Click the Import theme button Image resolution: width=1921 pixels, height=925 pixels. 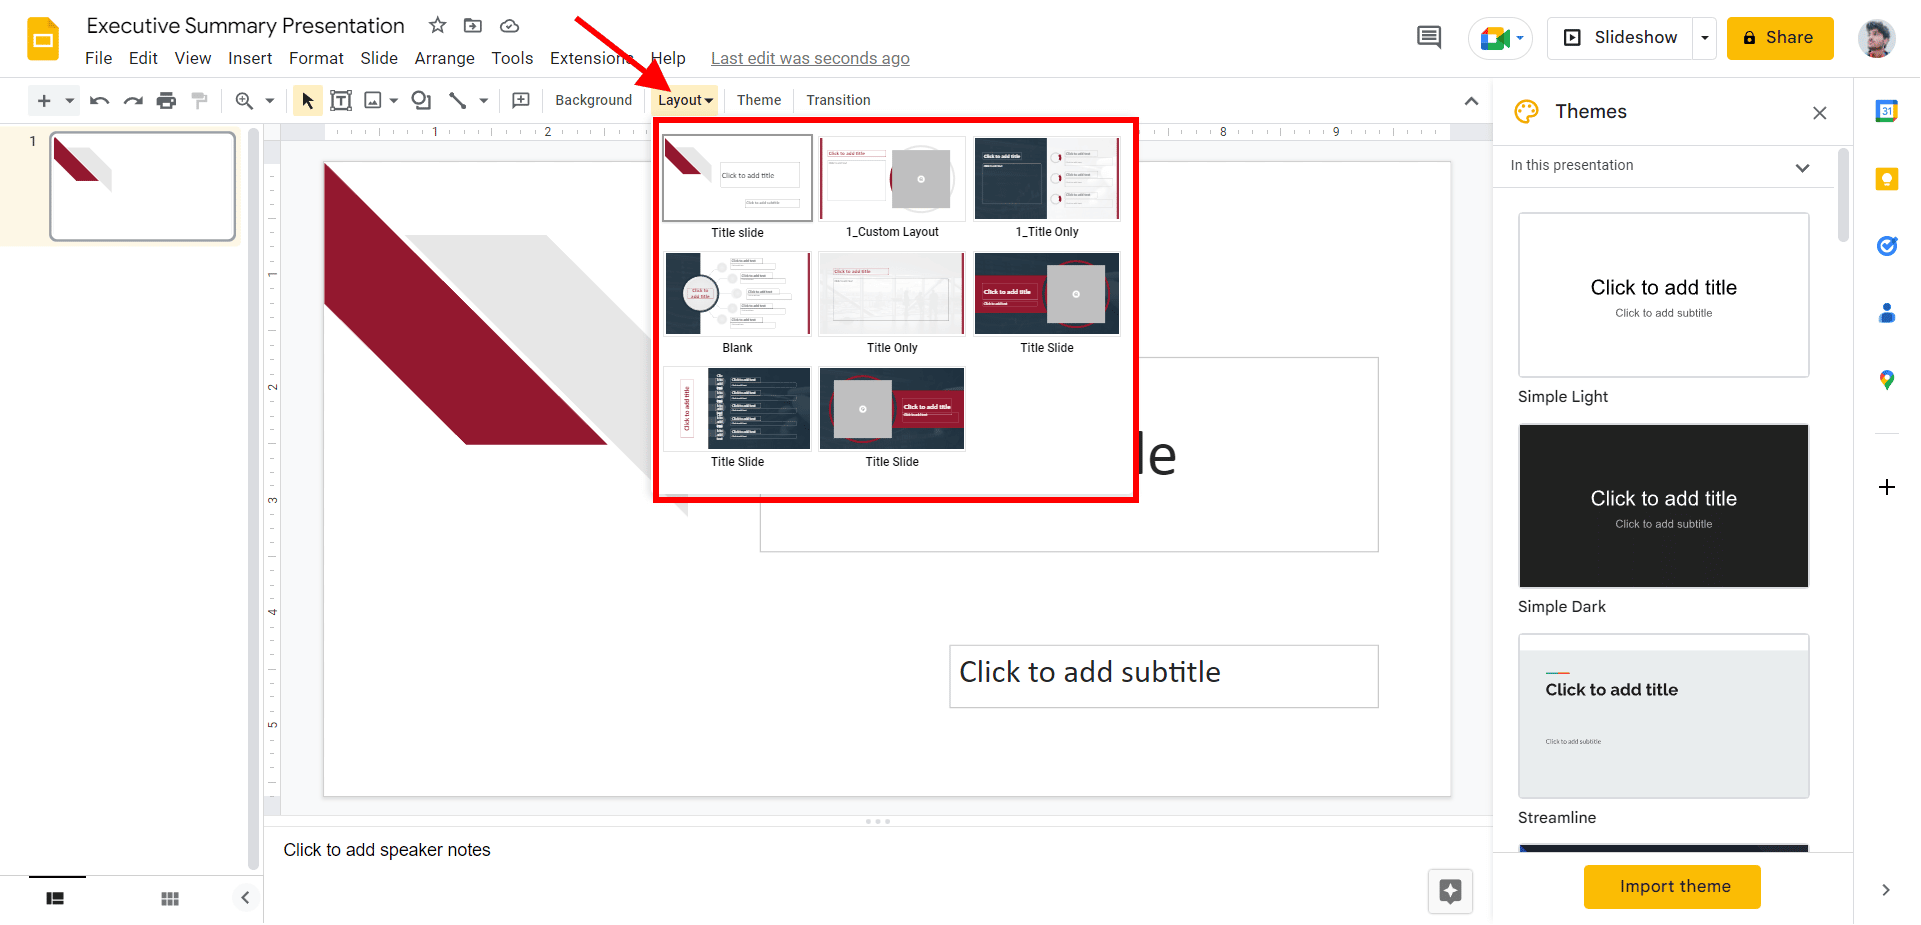(1672, 887)
